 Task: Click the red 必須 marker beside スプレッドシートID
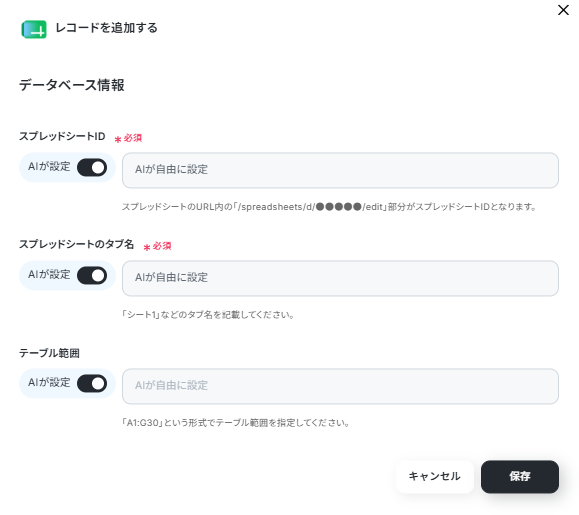pos(128,138)
